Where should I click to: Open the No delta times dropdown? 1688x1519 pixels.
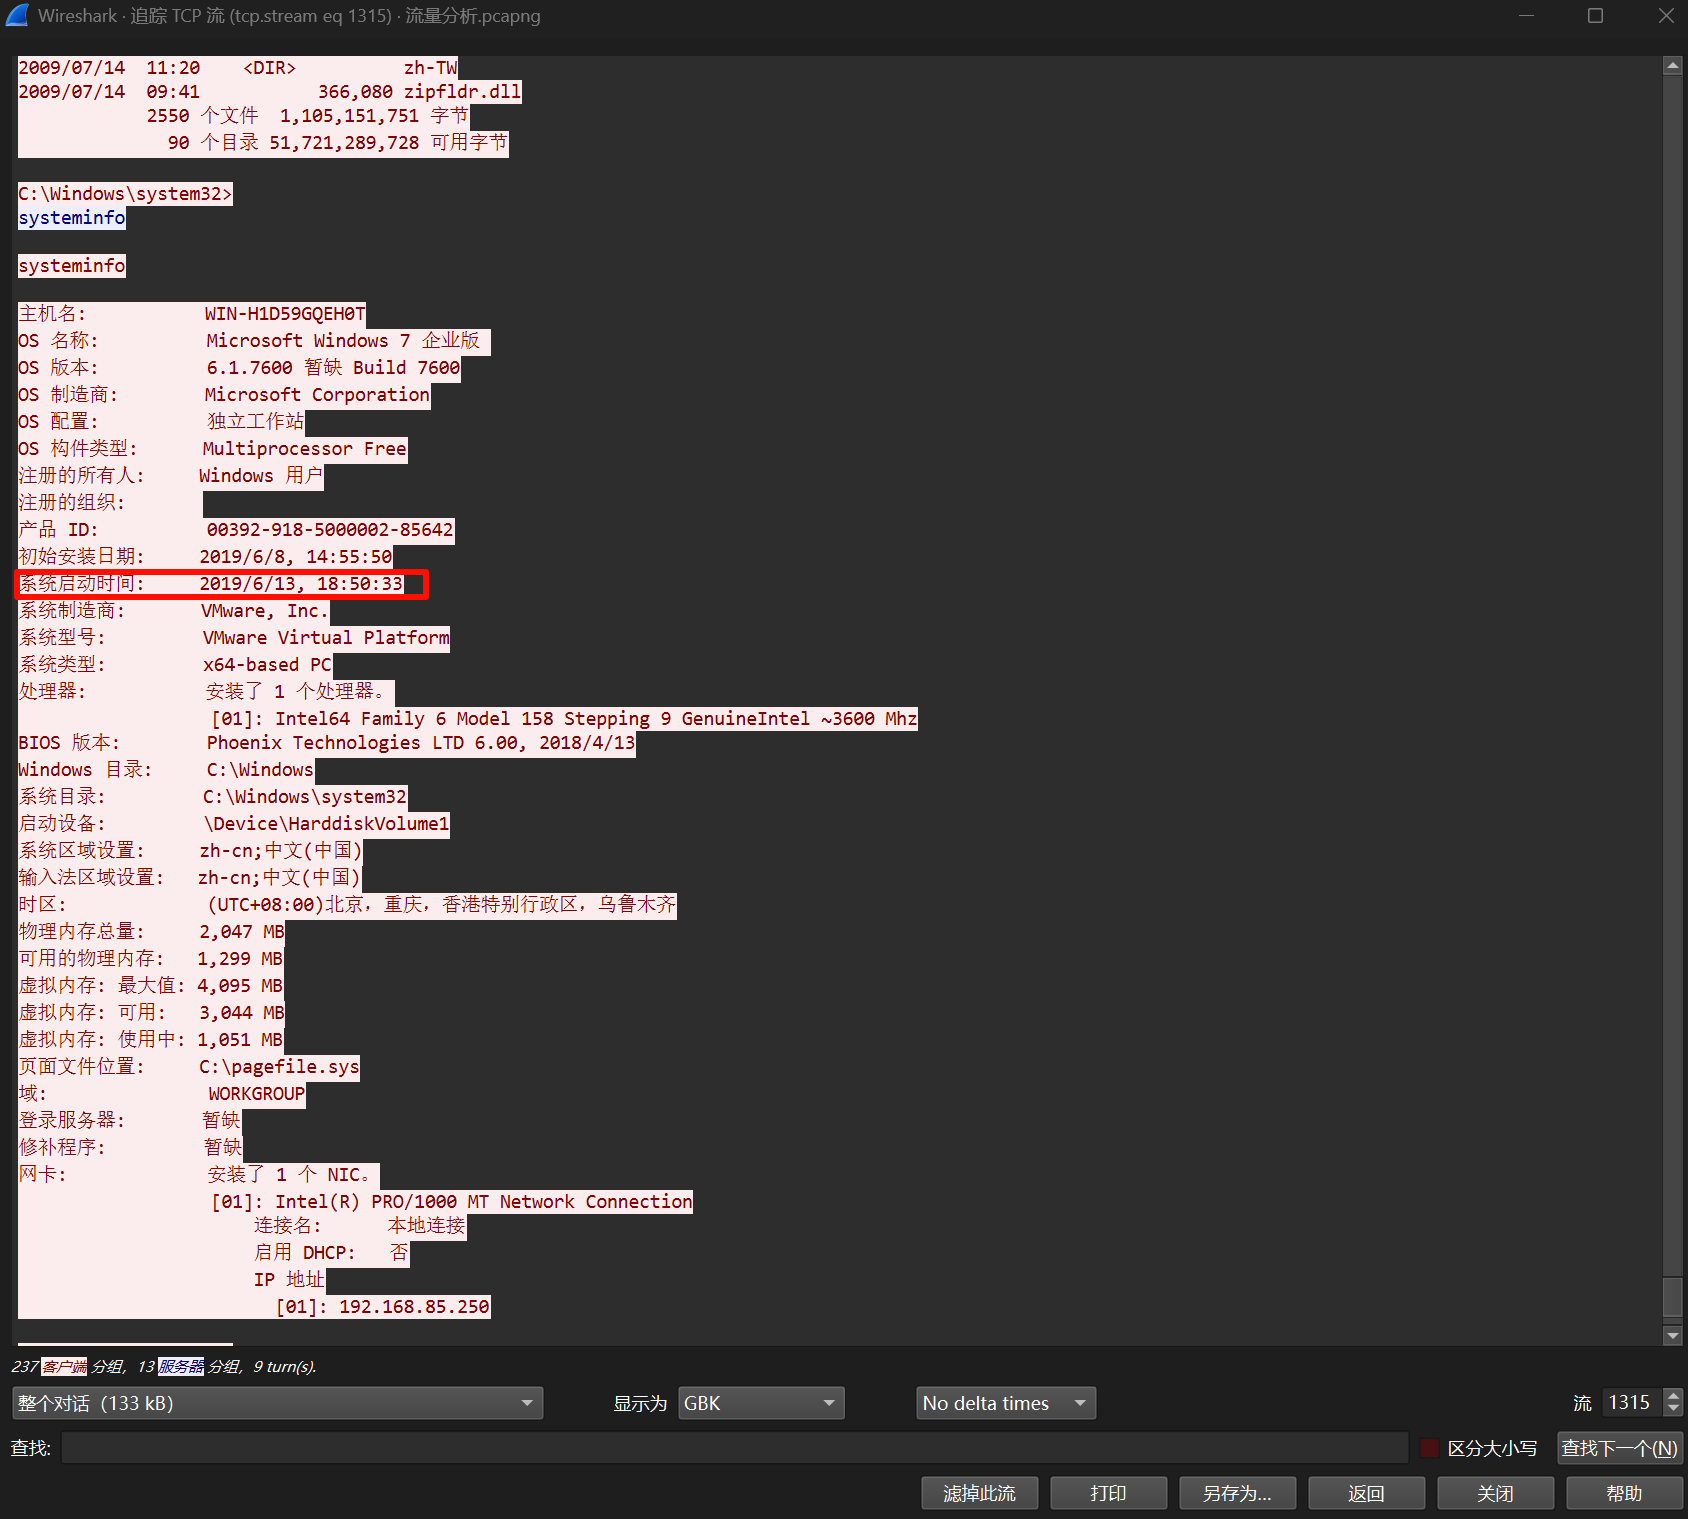click(1006, 1403)
